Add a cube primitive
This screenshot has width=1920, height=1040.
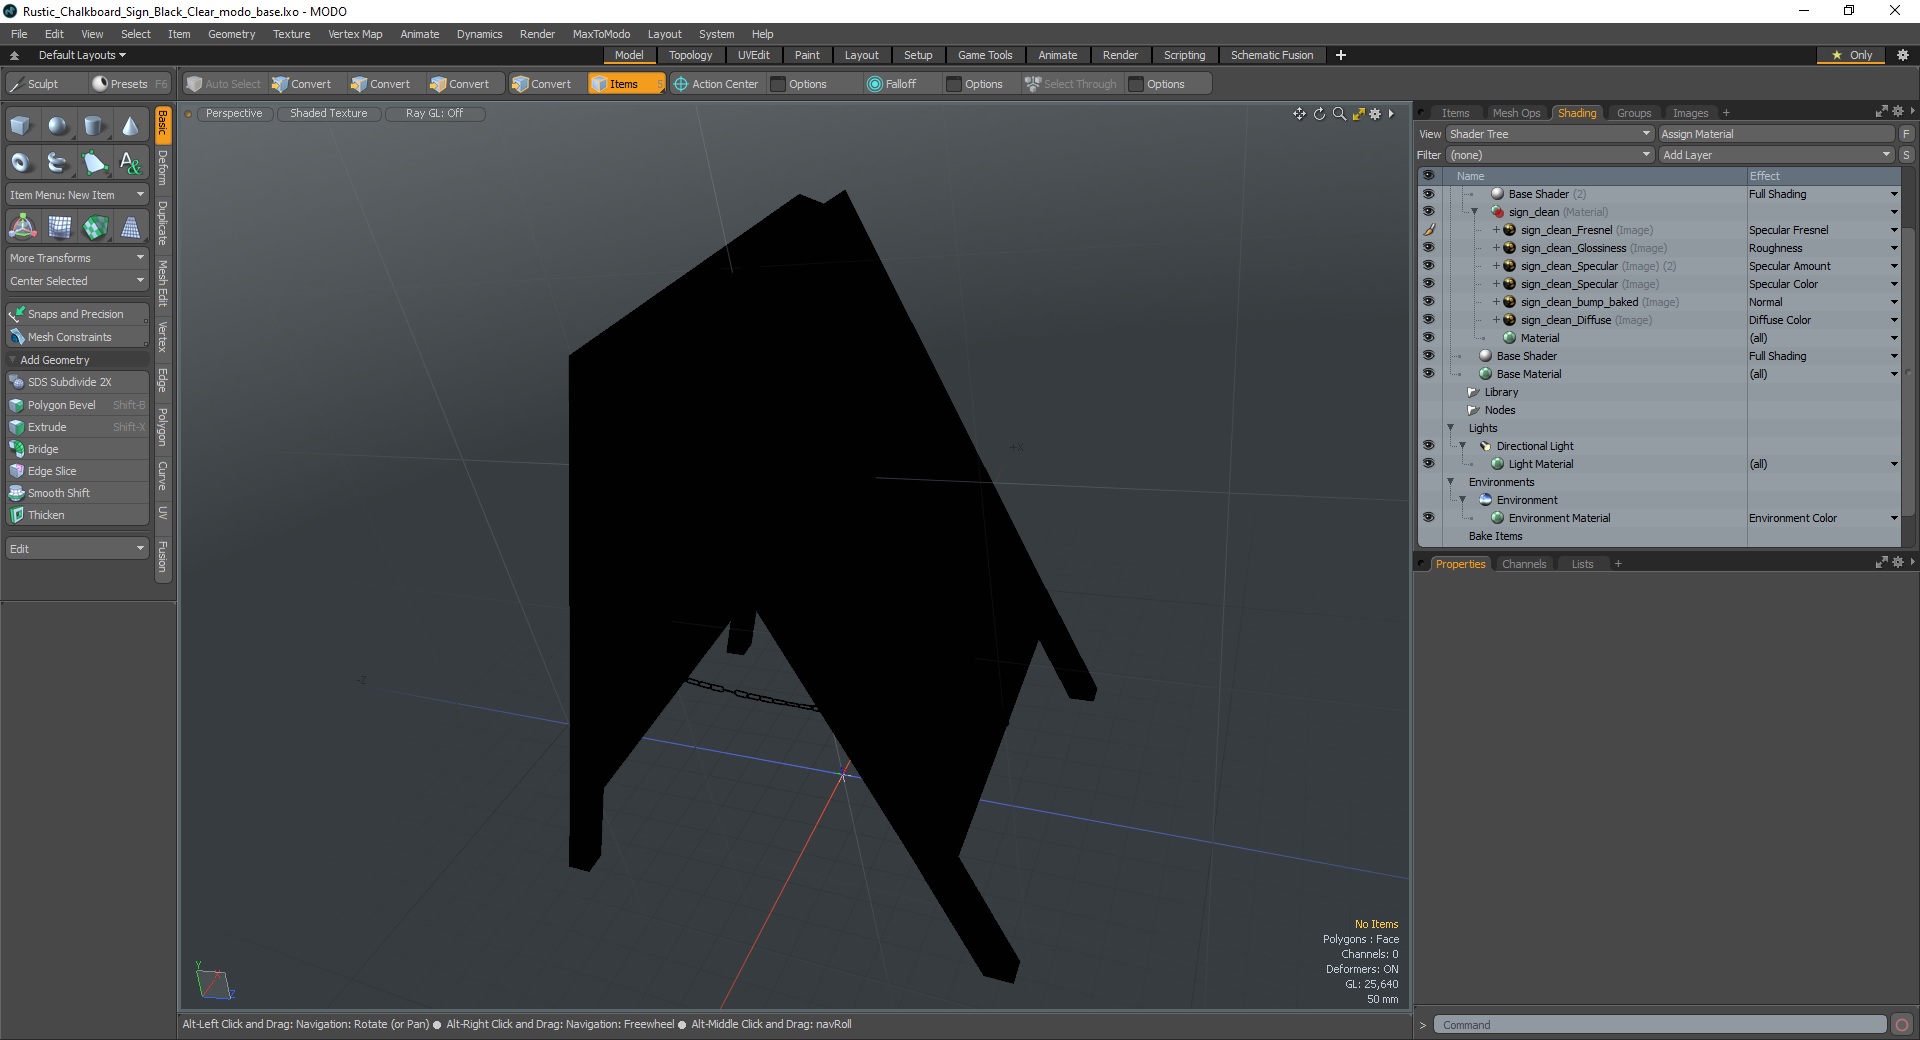[21, 126]
